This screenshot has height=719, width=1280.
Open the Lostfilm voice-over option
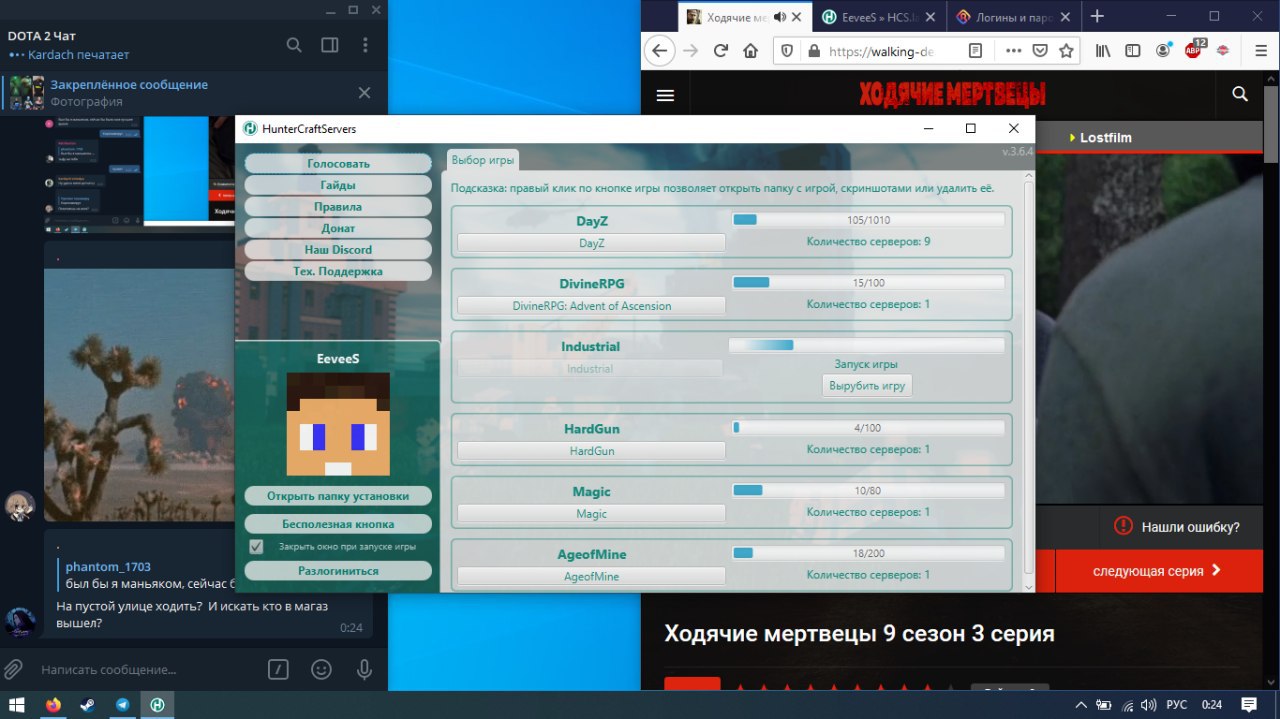1100,138
